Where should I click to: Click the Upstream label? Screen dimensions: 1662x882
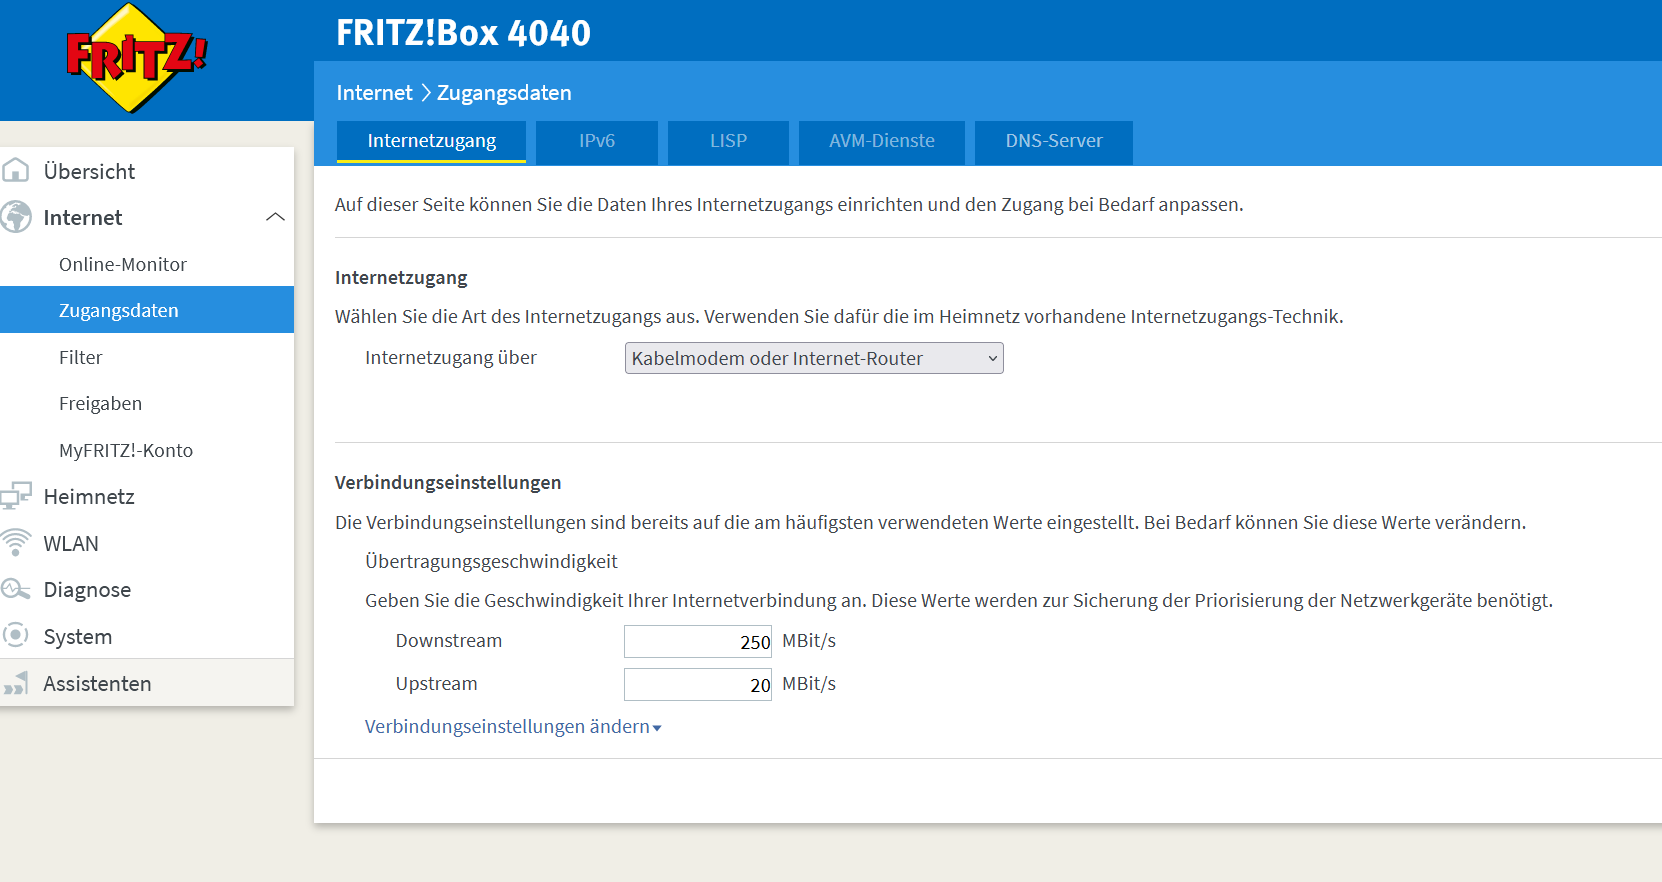pos(437,684)
